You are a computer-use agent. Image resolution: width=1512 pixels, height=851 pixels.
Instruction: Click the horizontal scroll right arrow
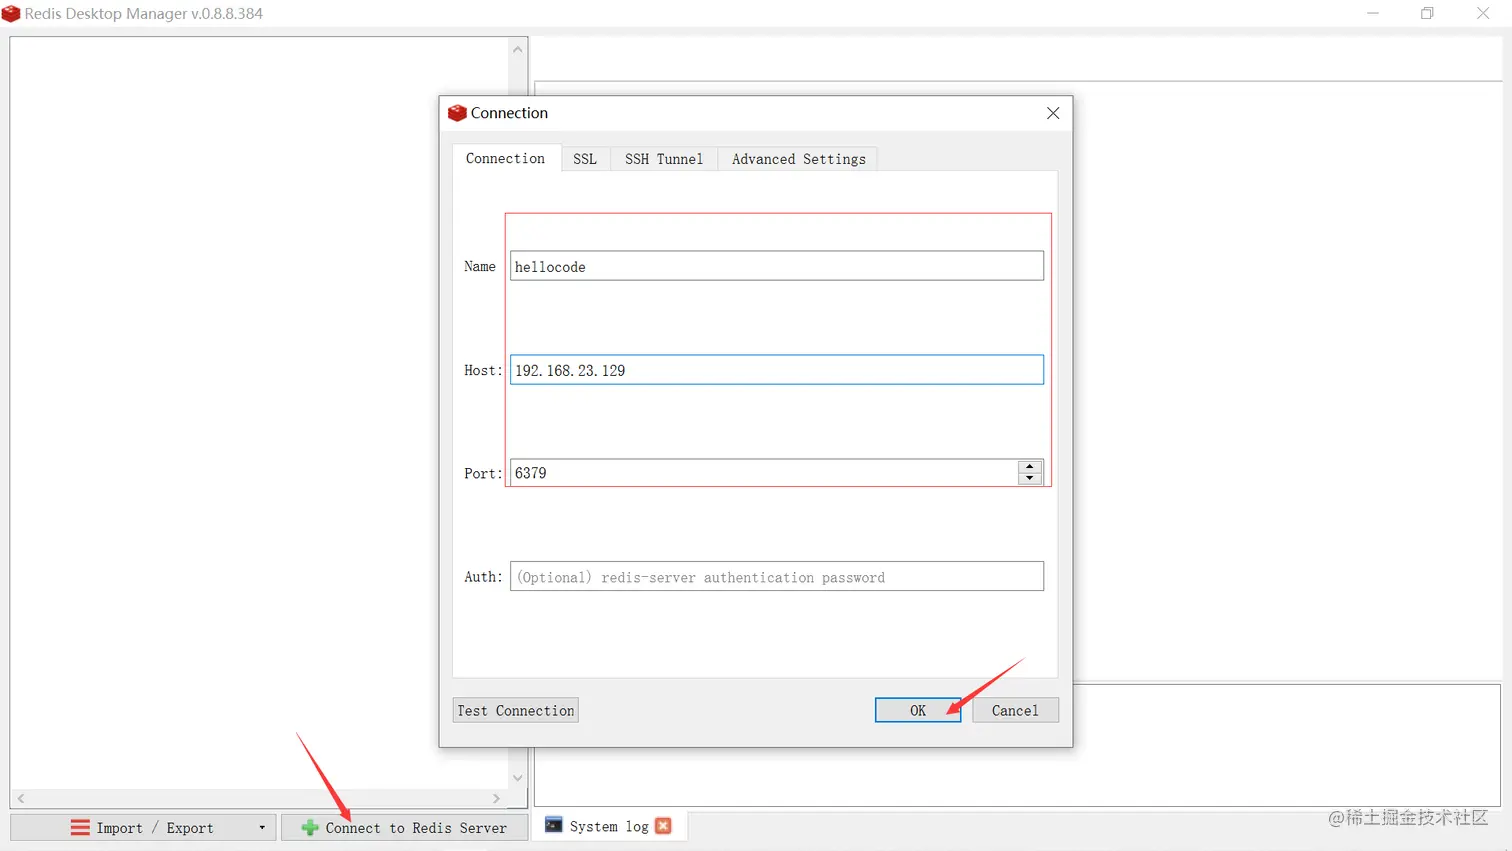tap(496, 799)
